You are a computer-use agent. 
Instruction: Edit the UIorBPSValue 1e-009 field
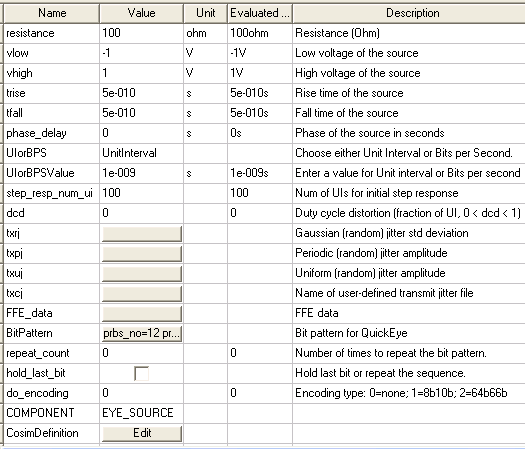[x=141, y=173]
